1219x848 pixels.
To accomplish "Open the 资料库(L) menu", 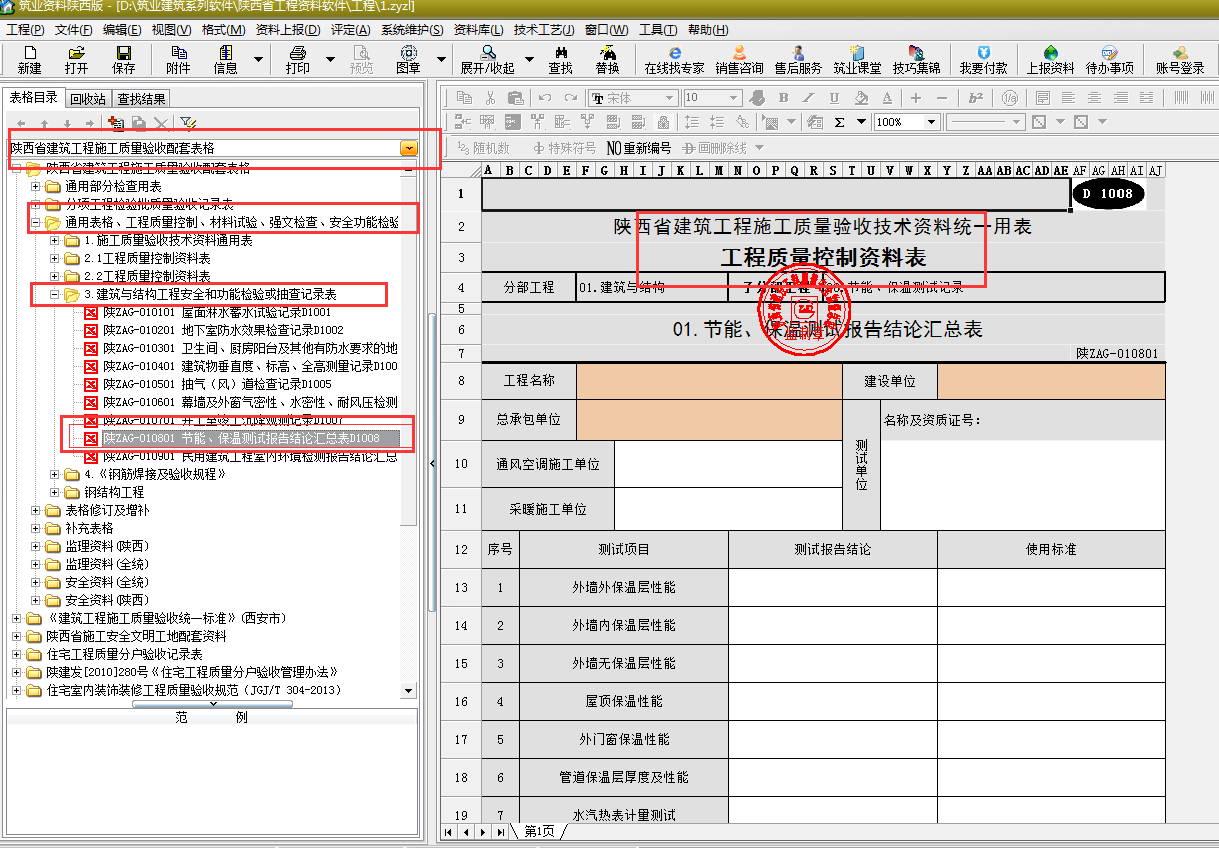I will pos(477,30).
